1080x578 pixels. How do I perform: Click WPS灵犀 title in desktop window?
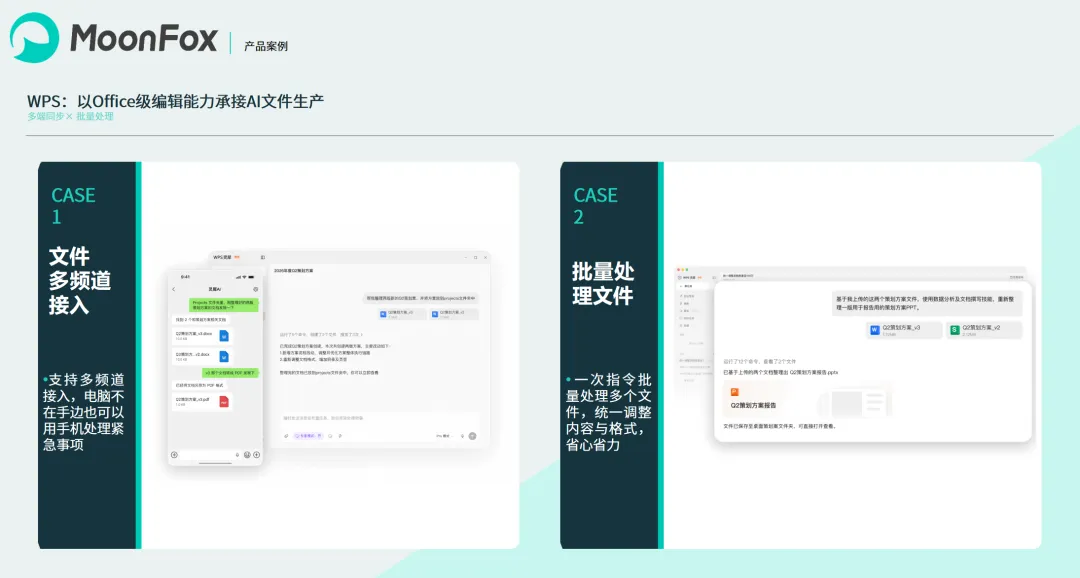[x=222, y=257]
